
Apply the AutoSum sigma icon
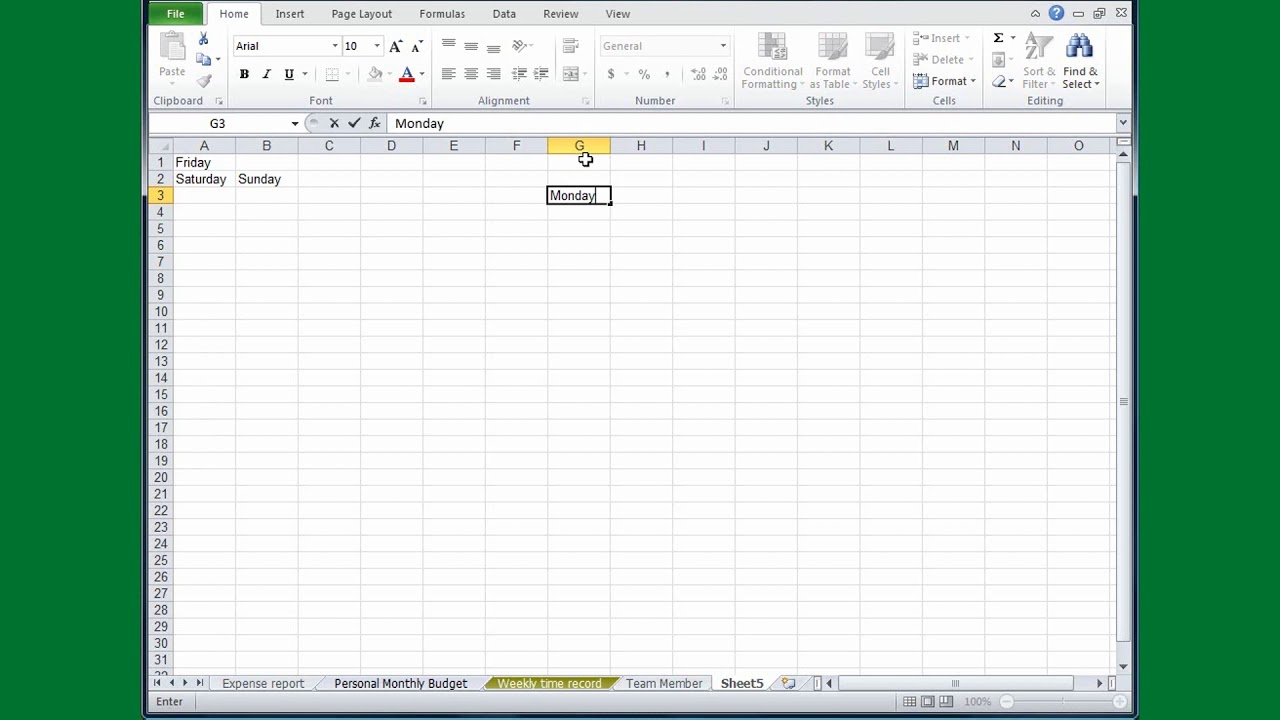click(x=998, y=38)
